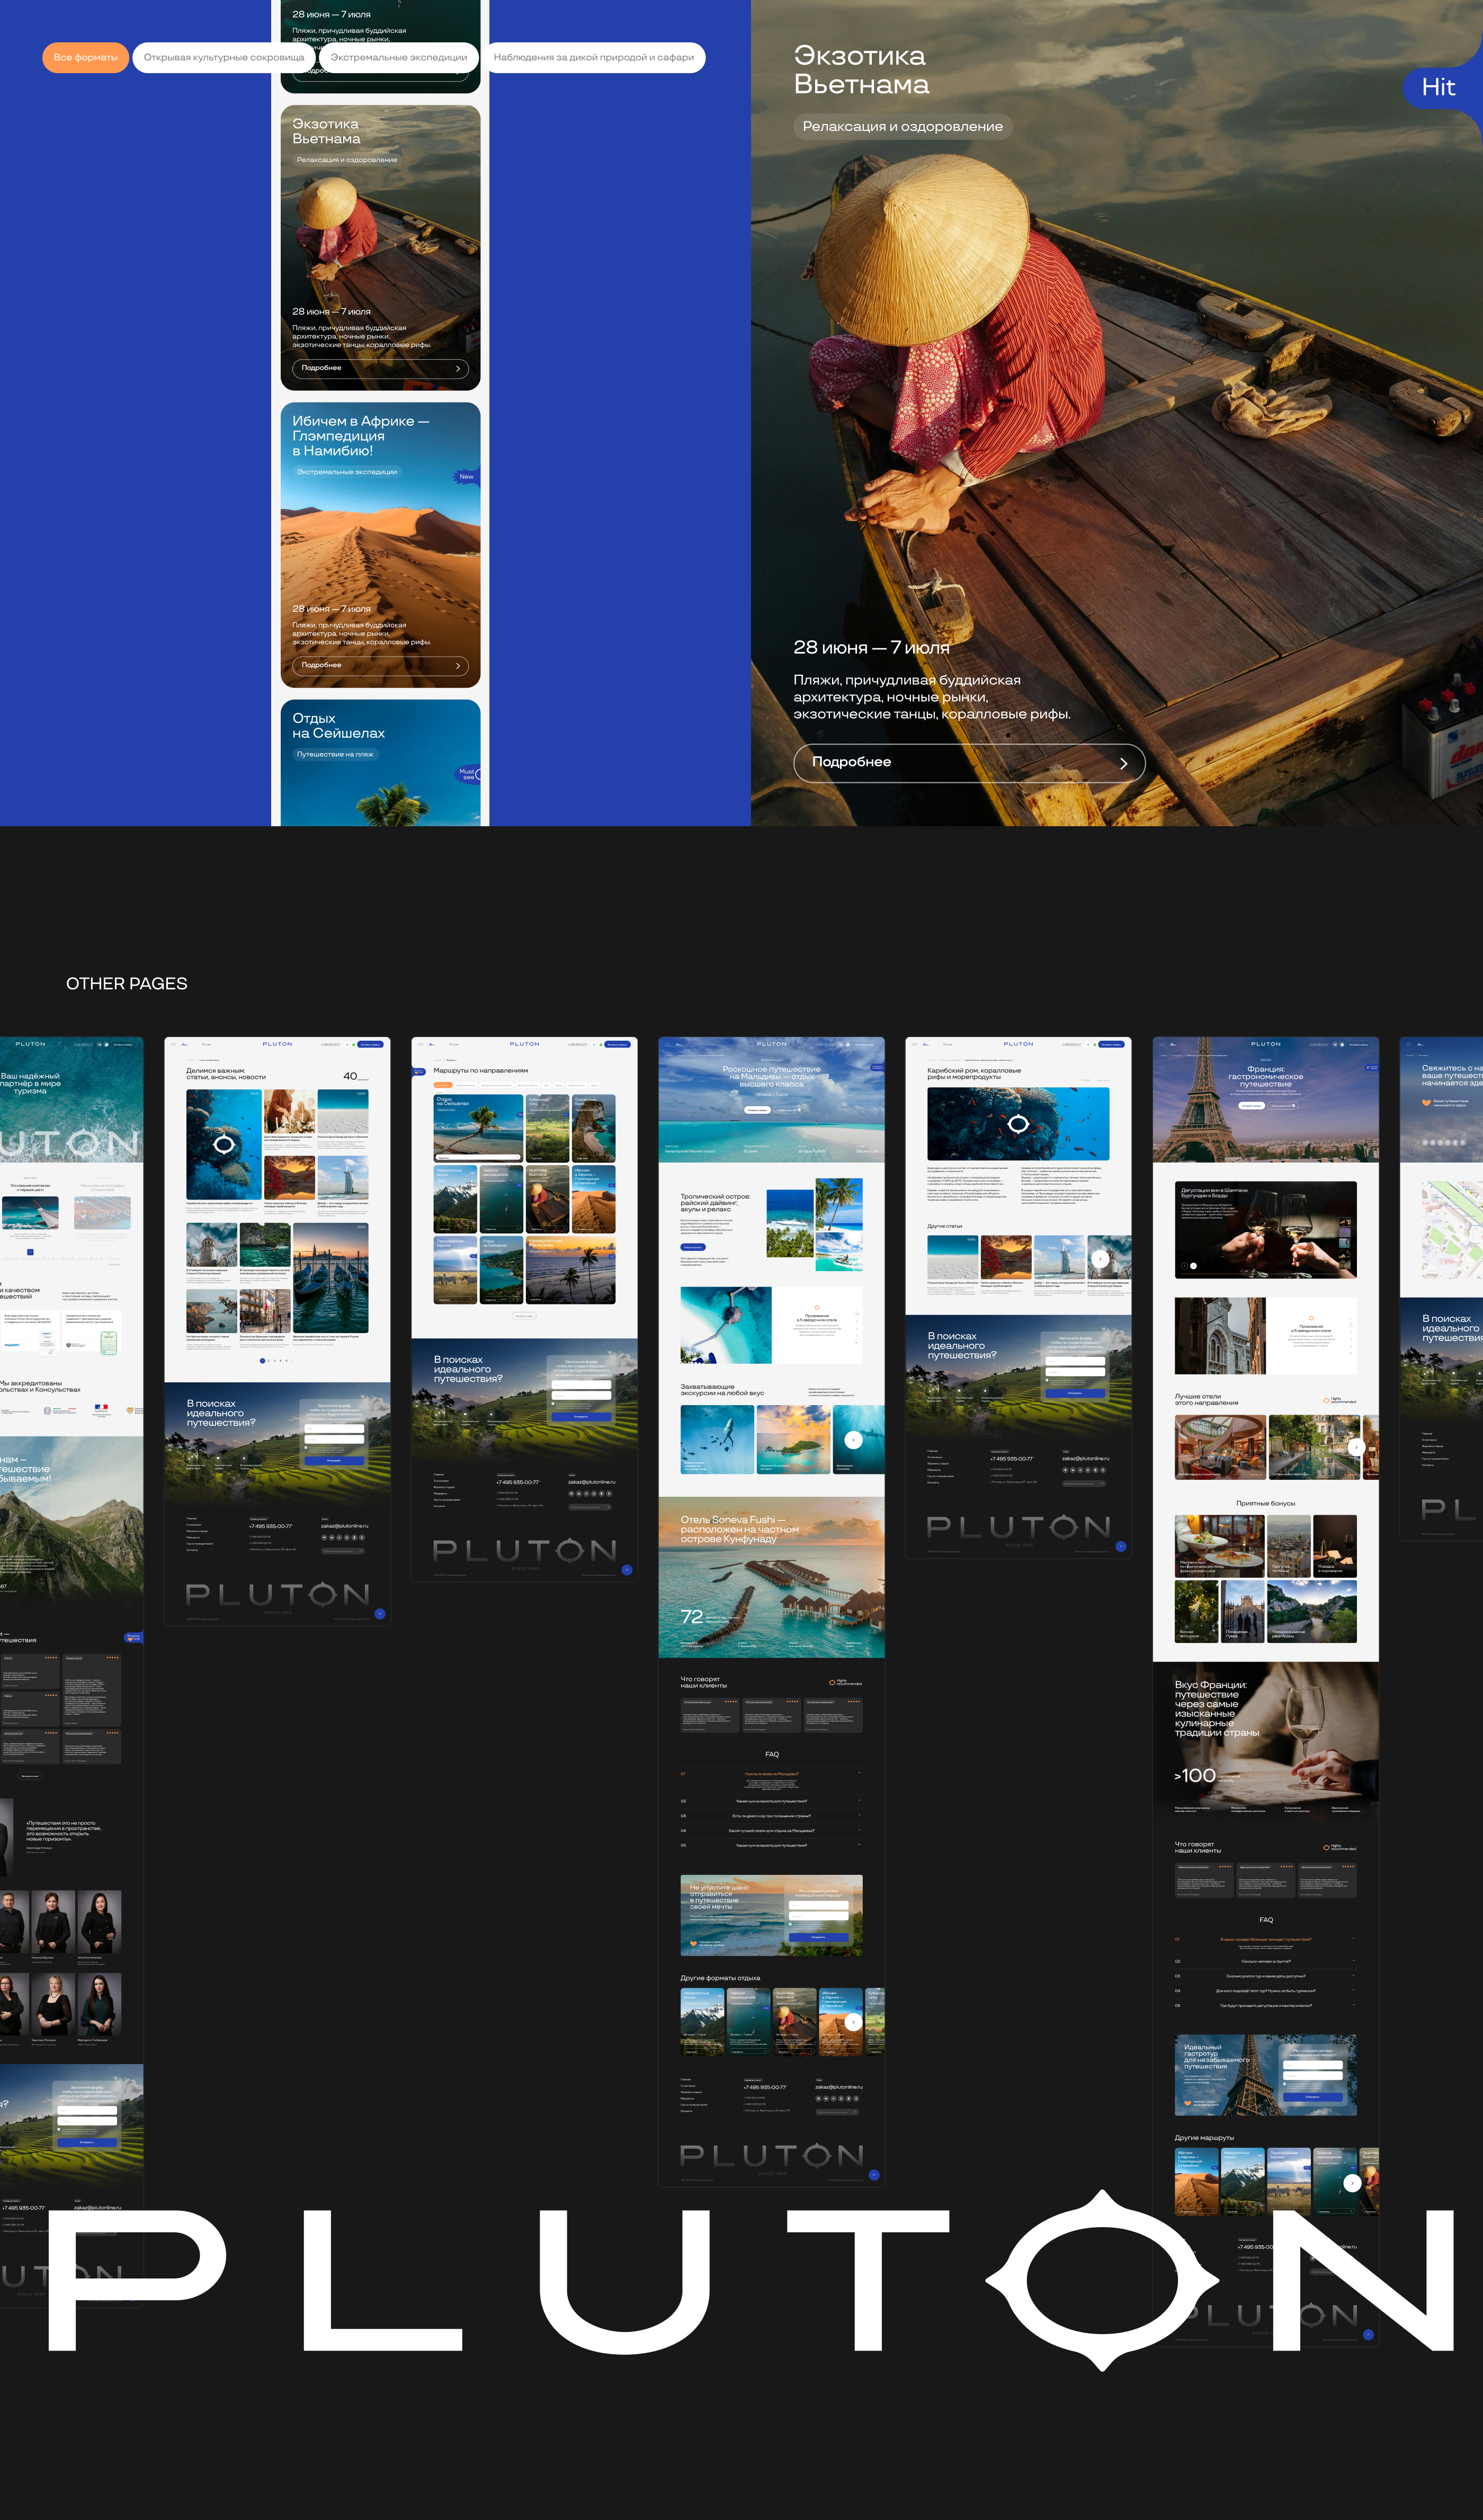Image resolution: width=1483 pixels, height=2520 pixels.
Task: Click the PLUTON header logo on the blog page mockup
Action: tap(277, 1044)
